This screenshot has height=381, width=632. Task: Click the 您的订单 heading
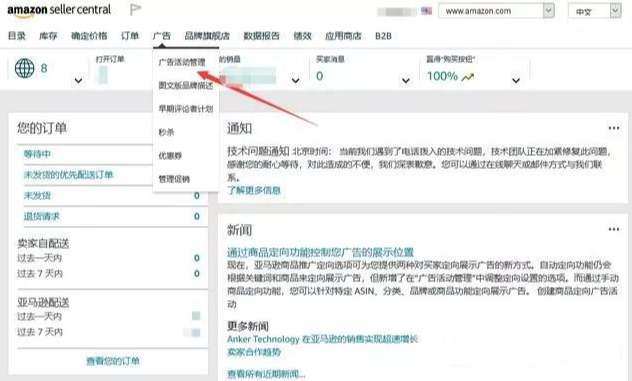42,129
